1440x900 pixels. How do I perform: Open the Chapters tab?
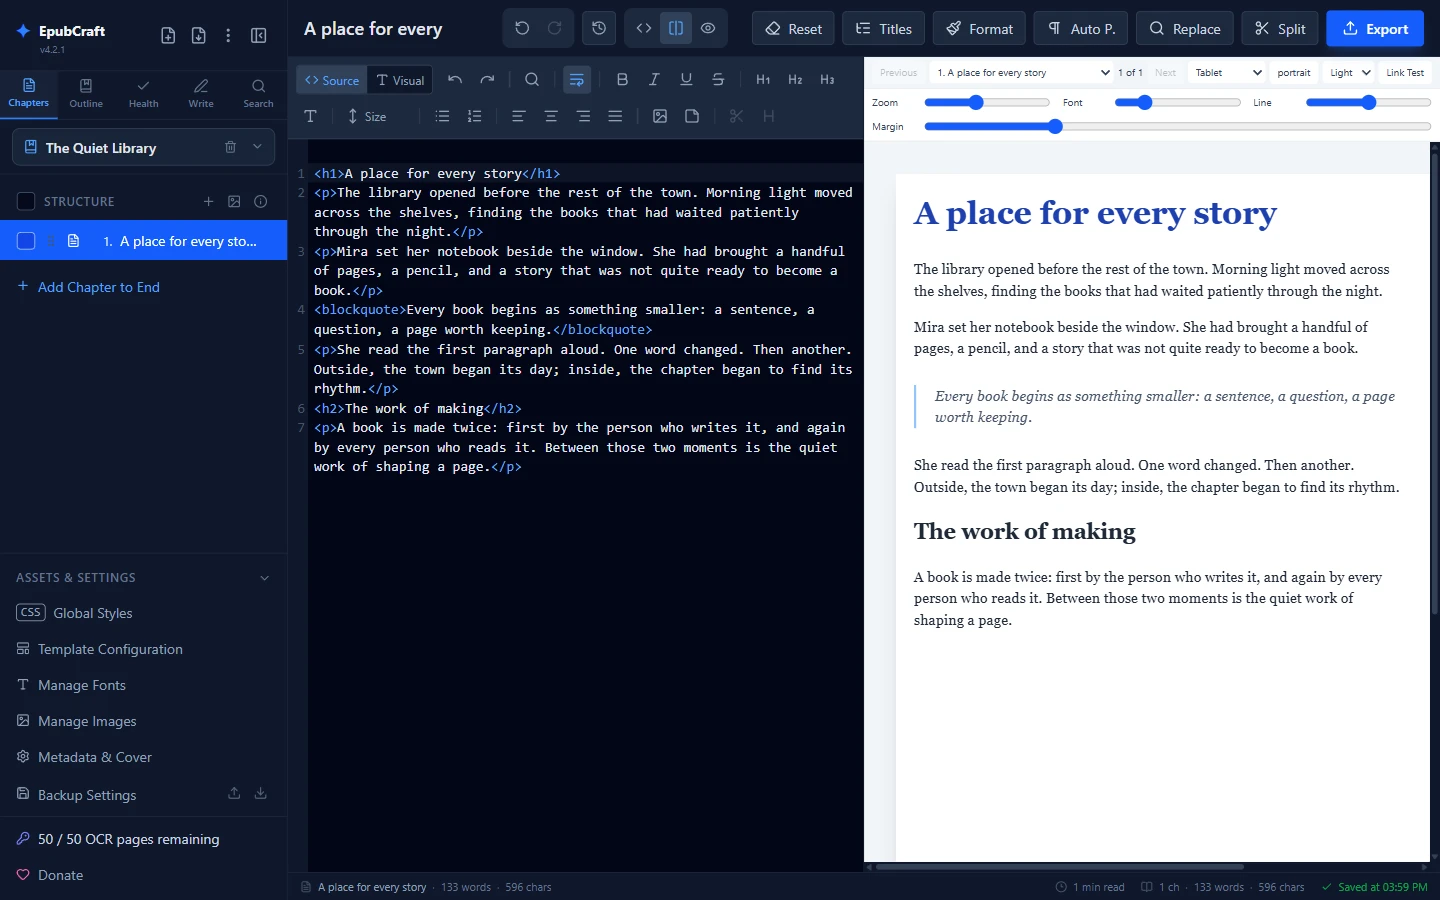tap(28, 93)
